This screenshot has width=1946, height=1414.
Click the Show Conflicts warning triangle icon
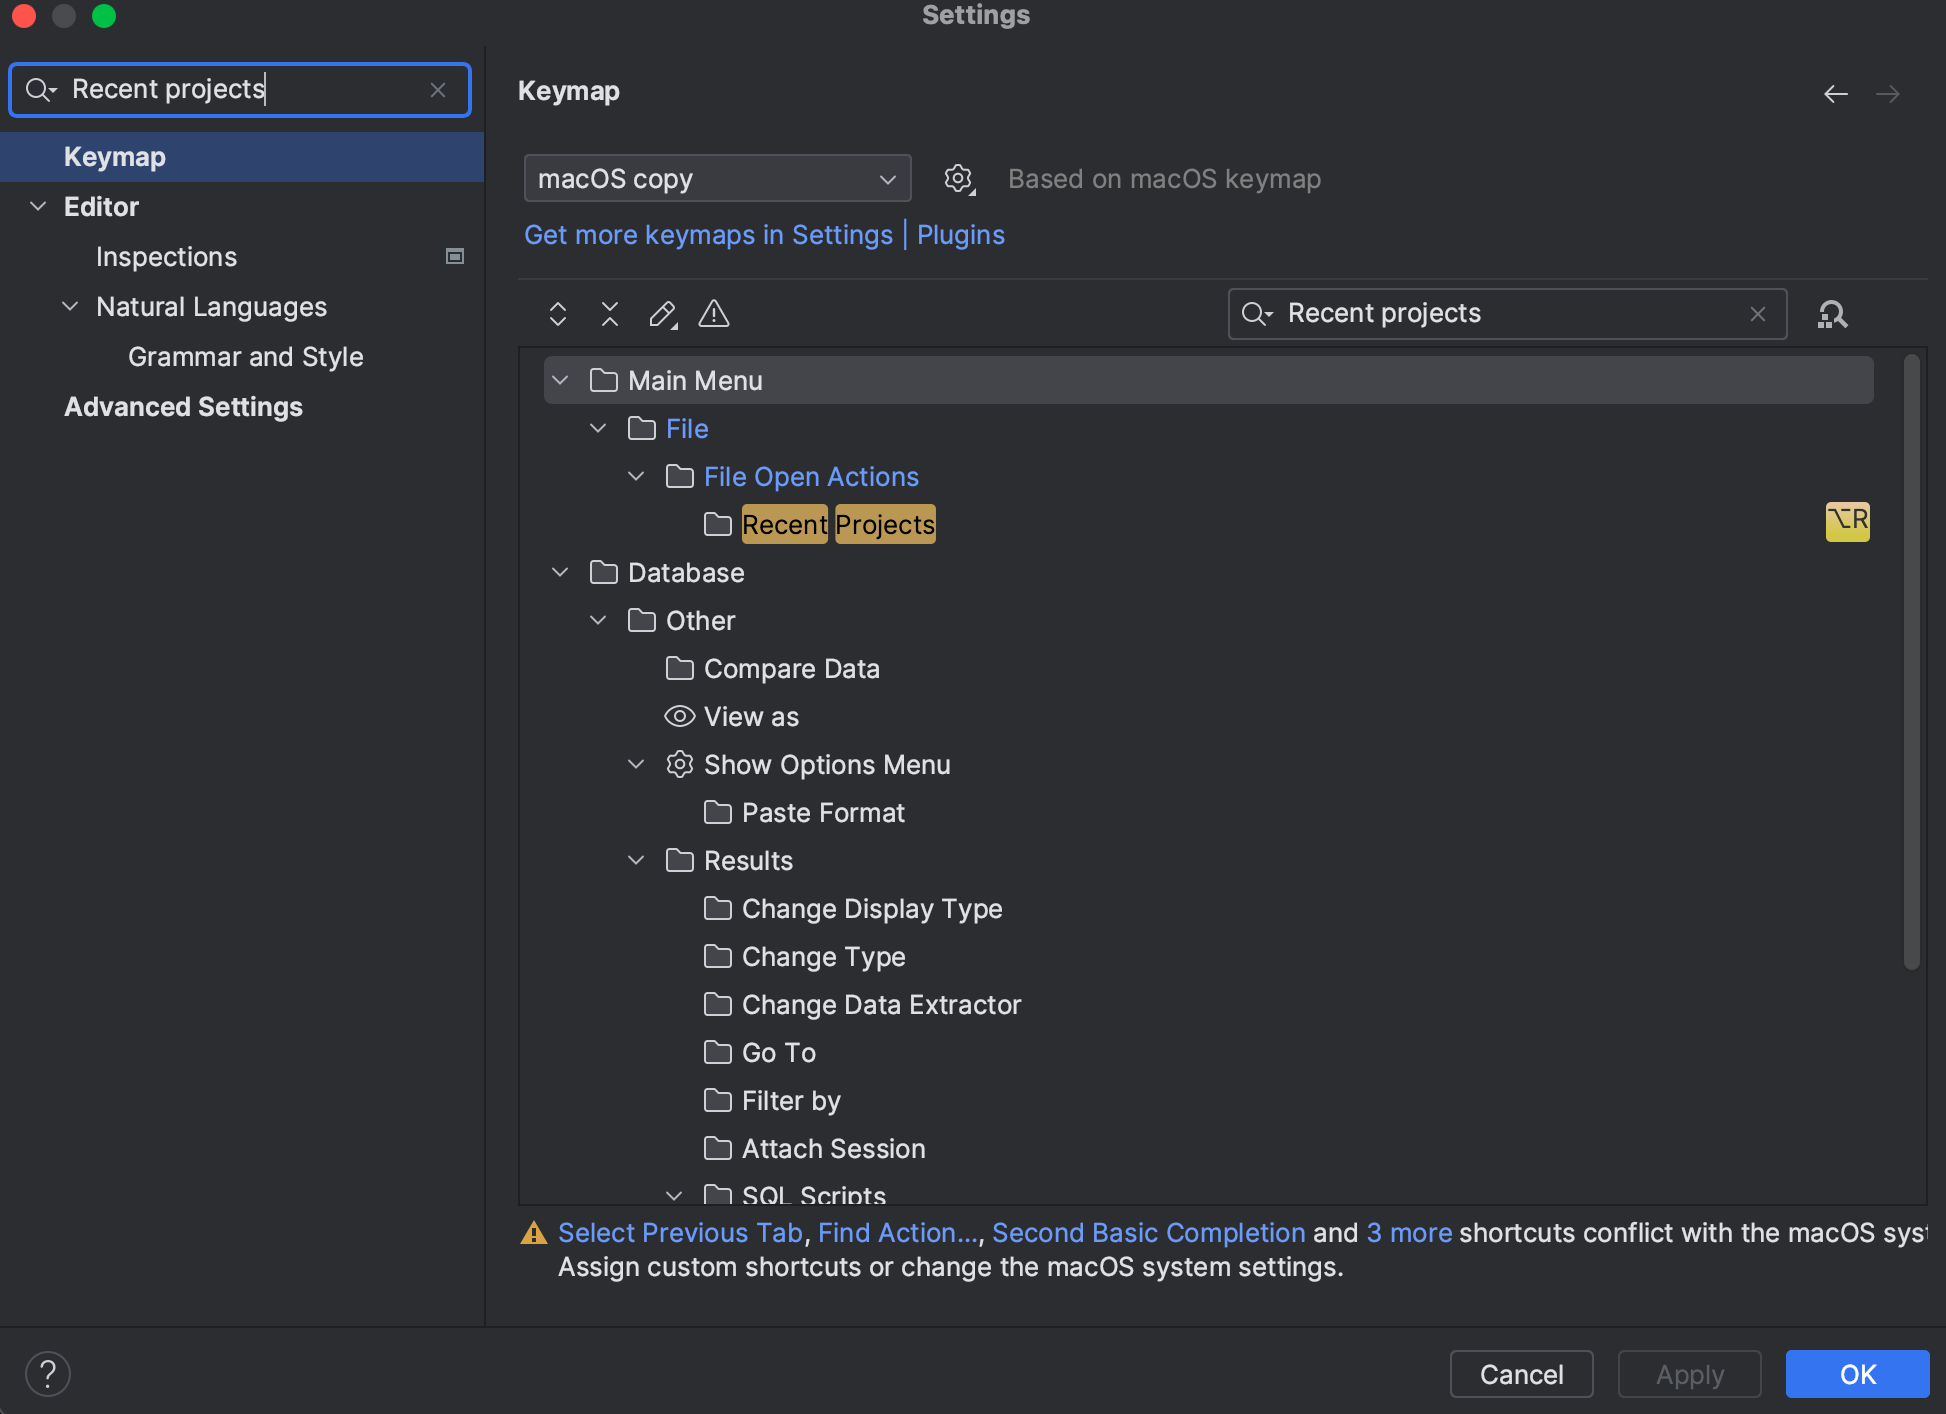pos(714,314)
